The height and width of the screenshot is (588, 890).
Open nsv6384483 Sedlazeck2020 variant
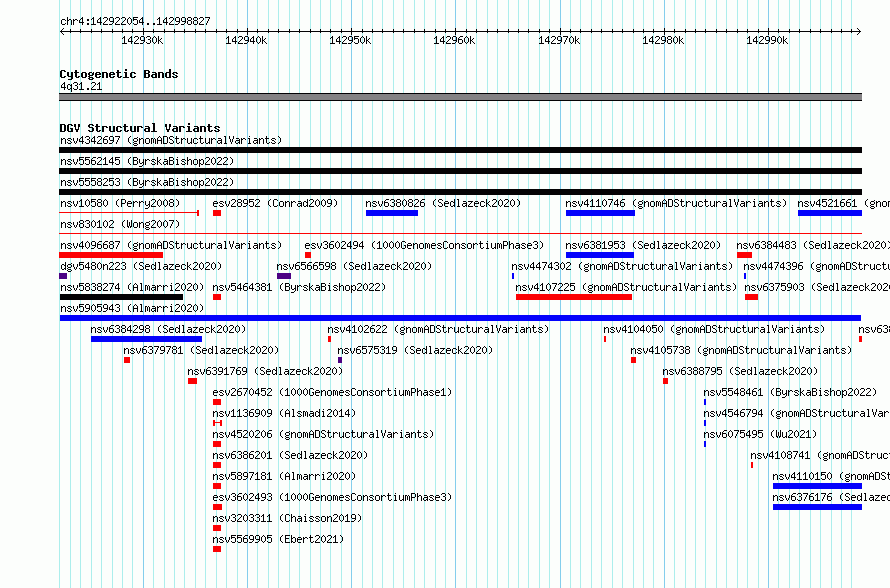tap(813, 245)
